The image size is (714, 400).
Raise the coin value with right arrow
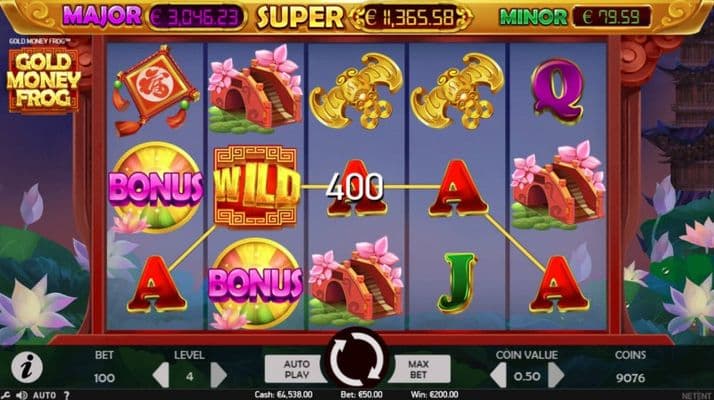click(556, 375)
